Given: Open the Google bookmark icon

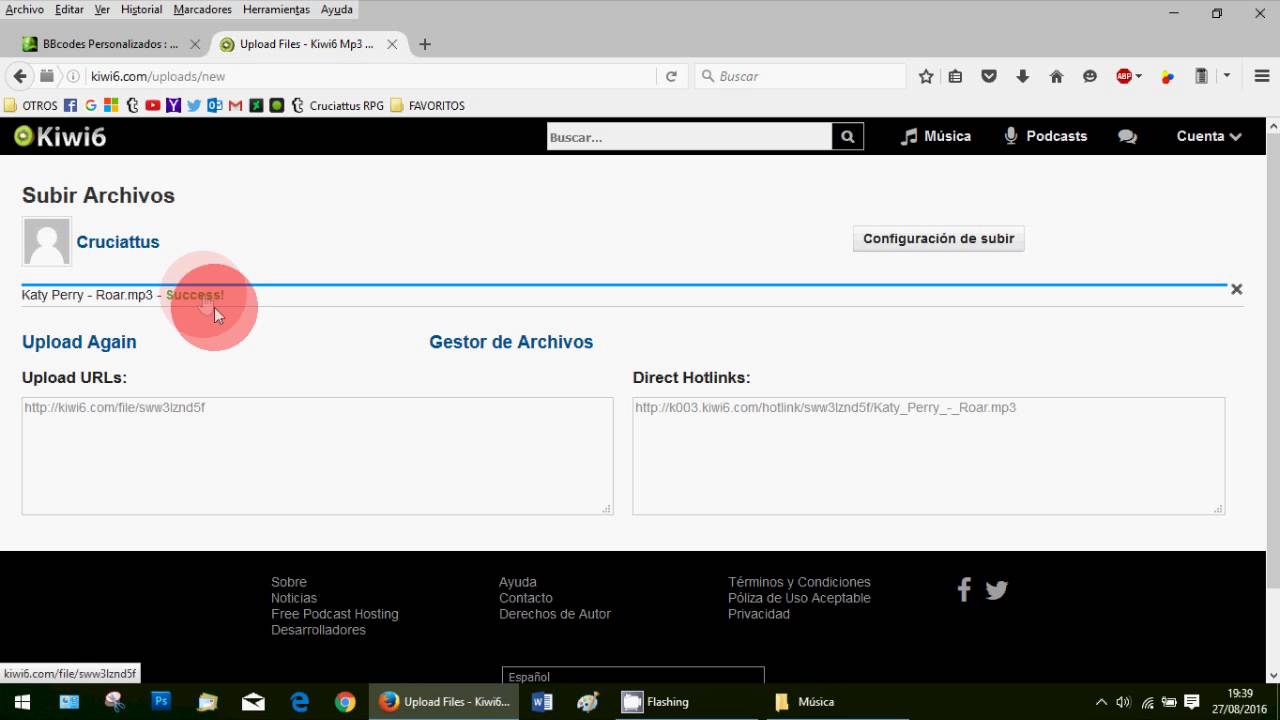Looking at the screenshot, I should pyautogui.click(x=91, y=105).
